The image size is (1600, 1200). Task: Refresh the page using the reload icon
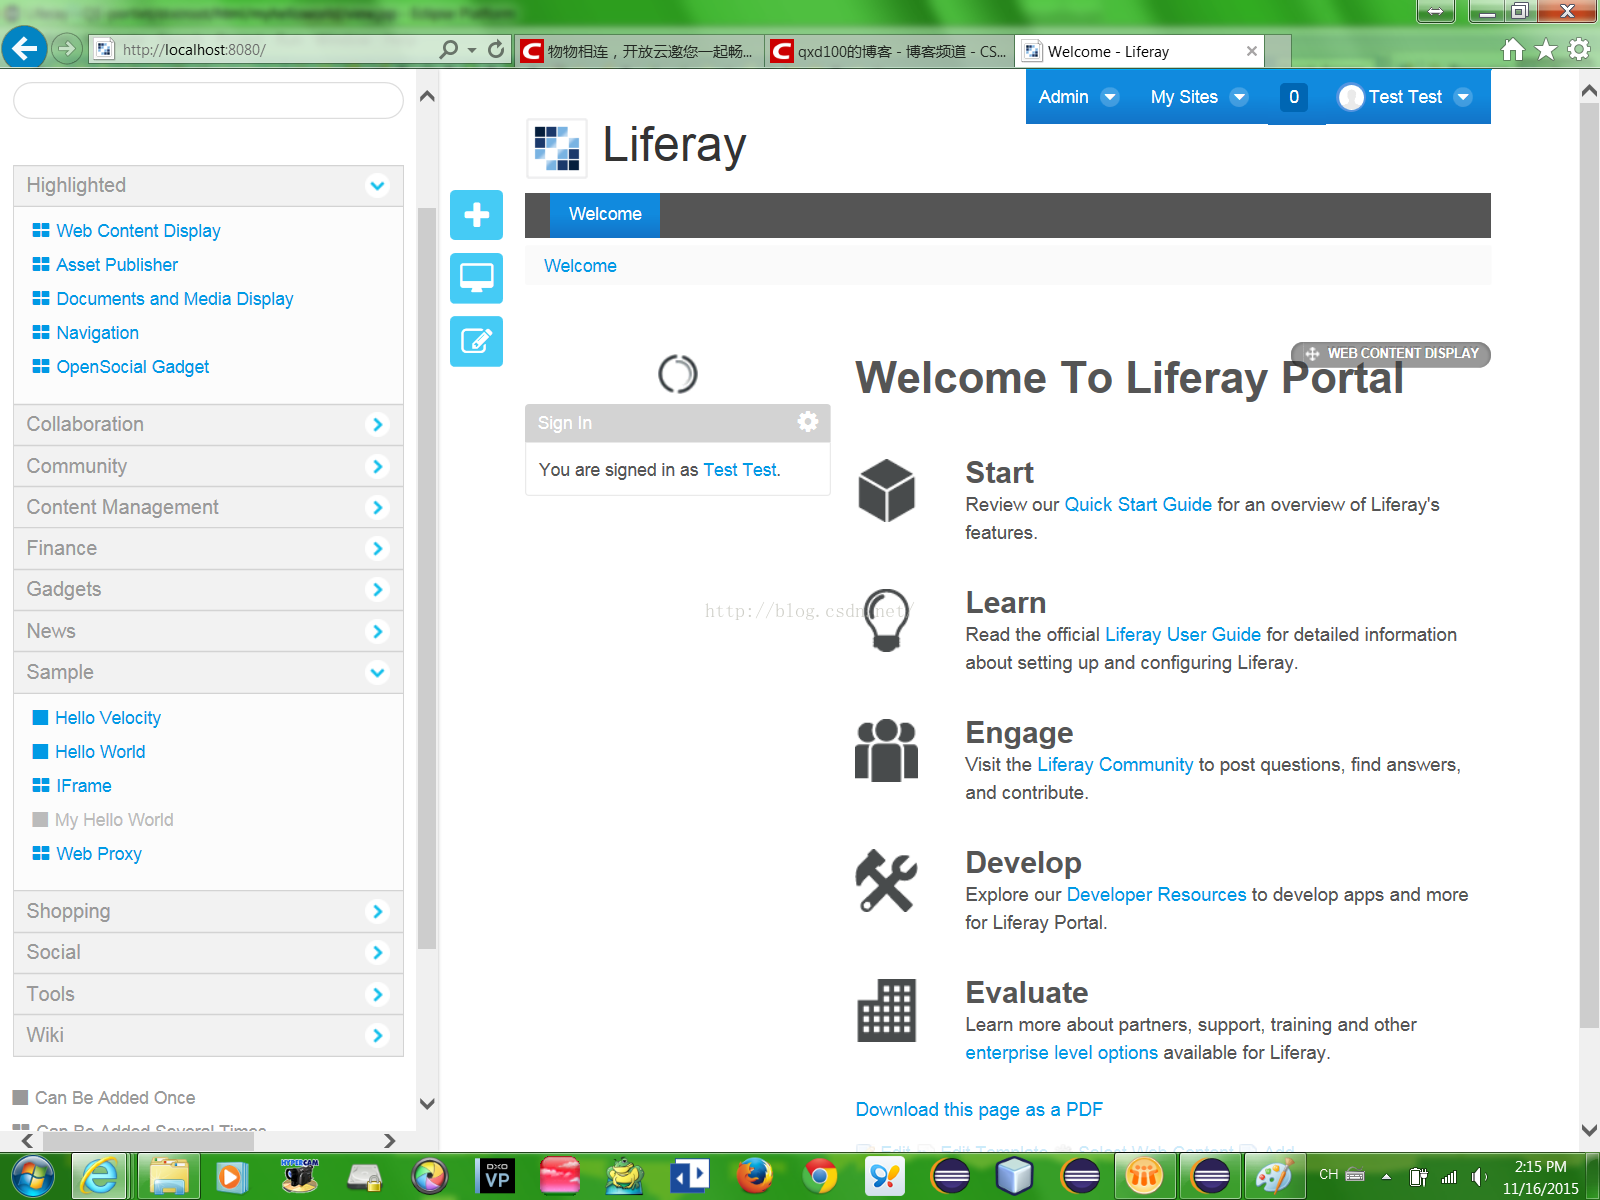pyautogui.click(x=496, y=49)
